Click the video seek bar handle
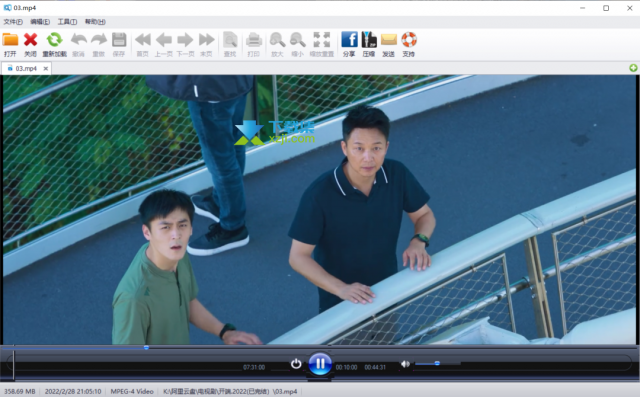The height and width of the screenshot is (397, 640). [146, 348]
